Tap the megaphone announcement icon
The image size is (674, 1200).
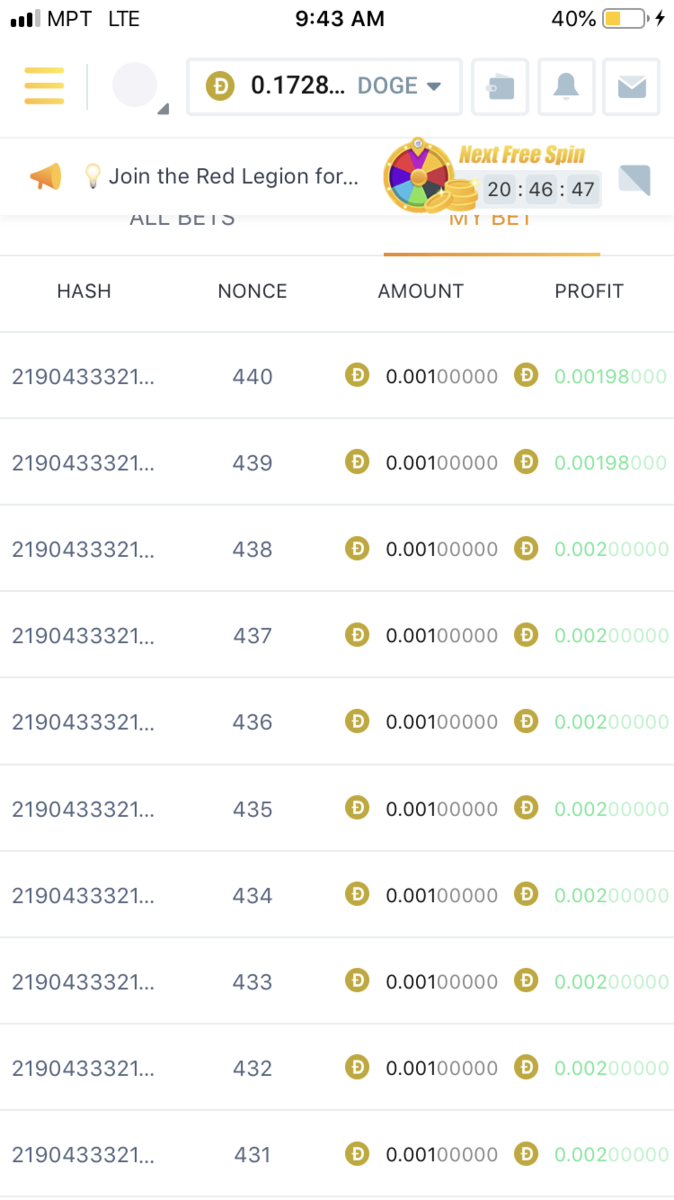45,177
